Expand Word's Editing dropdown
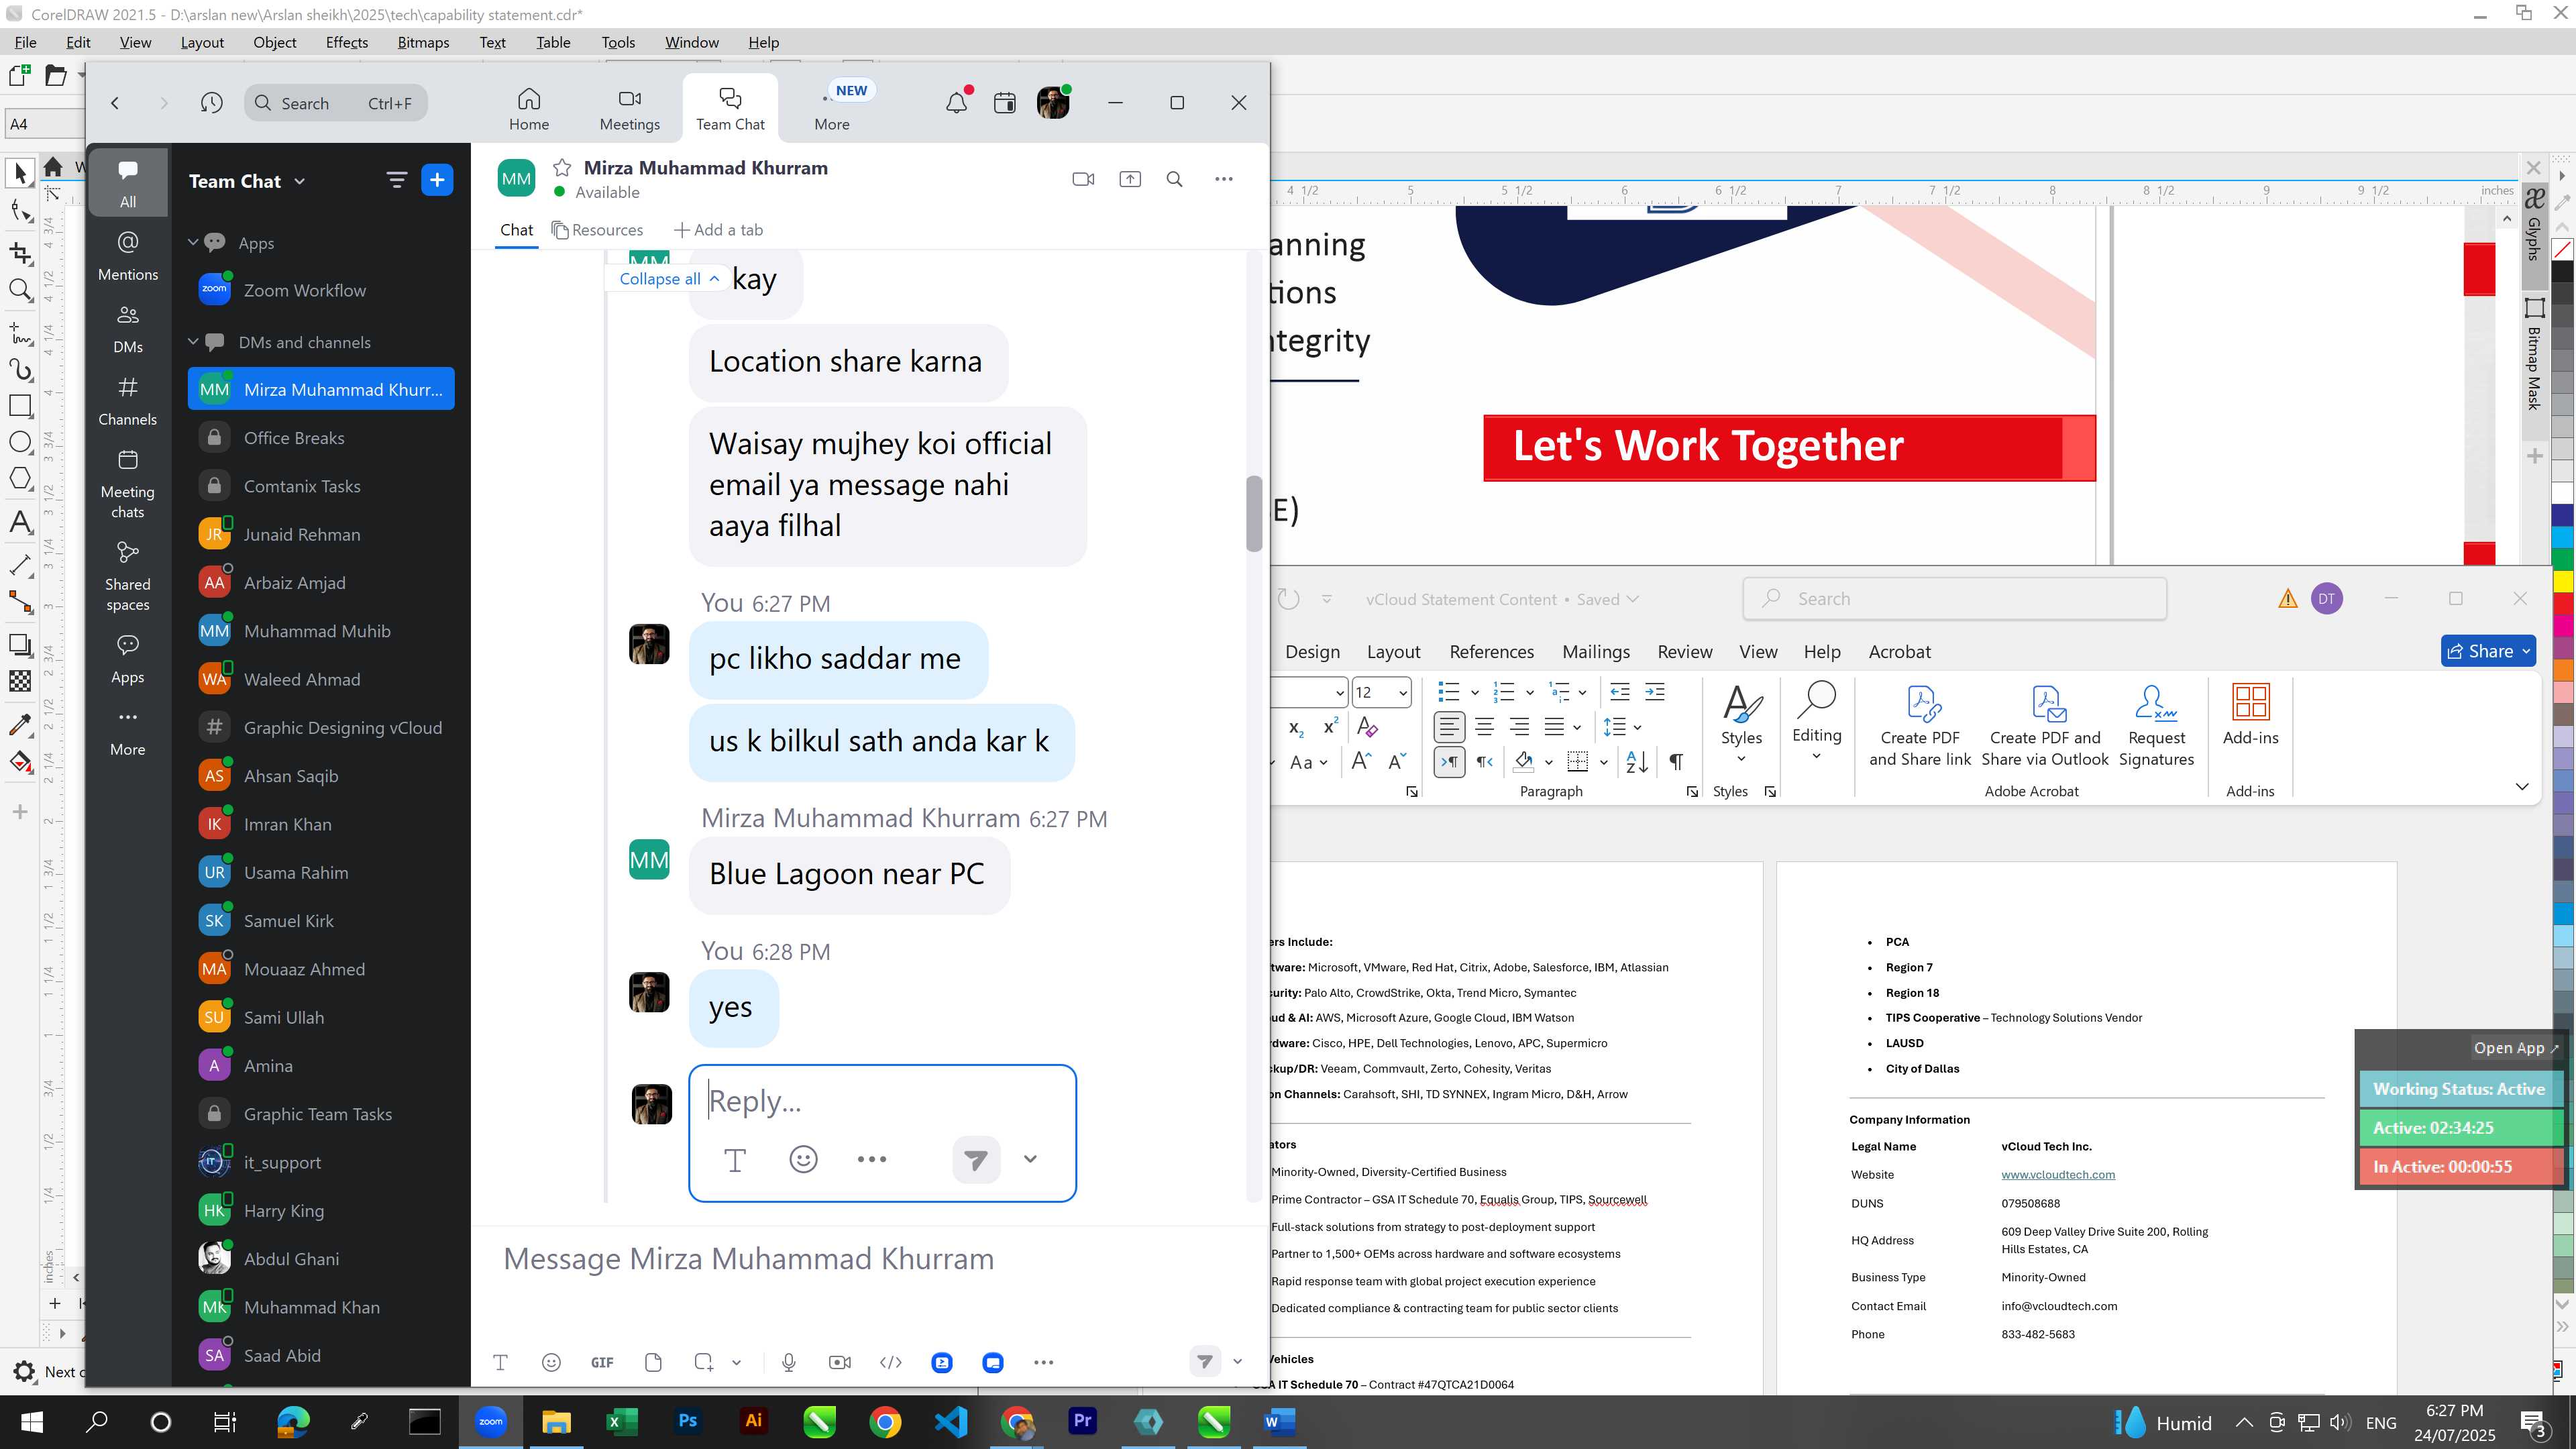Viewport: 2576px width, 1449px height. coord(1816,757)
